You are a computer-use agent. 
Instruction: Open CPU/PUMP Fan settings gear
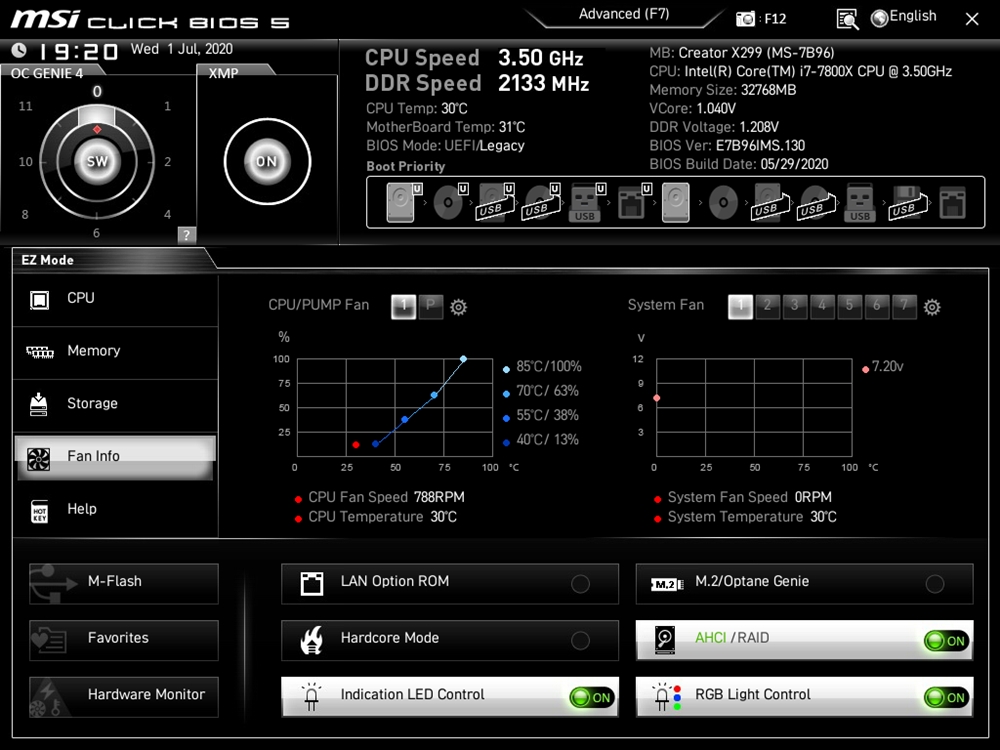459,307
